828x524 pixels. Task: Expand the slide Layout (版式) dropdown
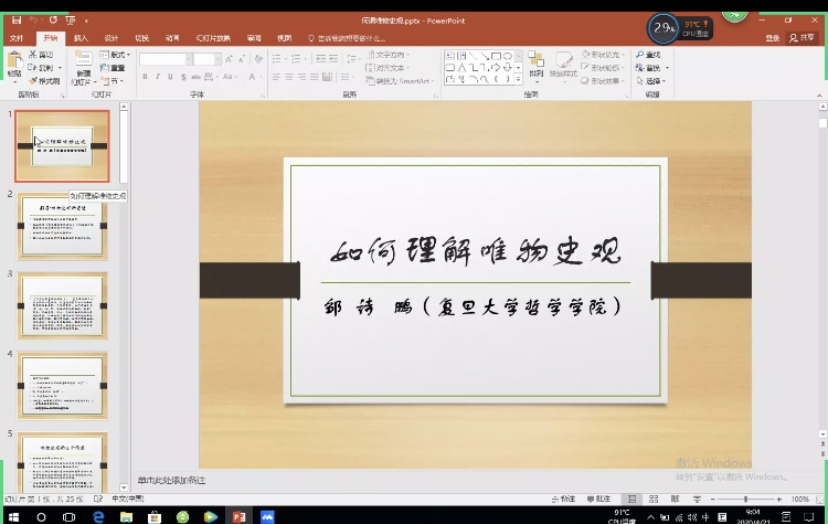[x=116, y=55]
